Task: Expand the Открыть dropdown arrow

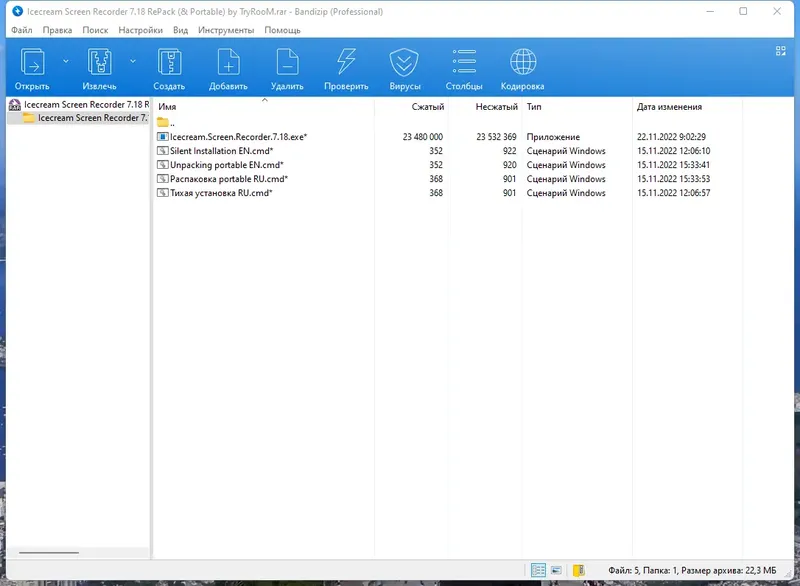Action: 66,61
